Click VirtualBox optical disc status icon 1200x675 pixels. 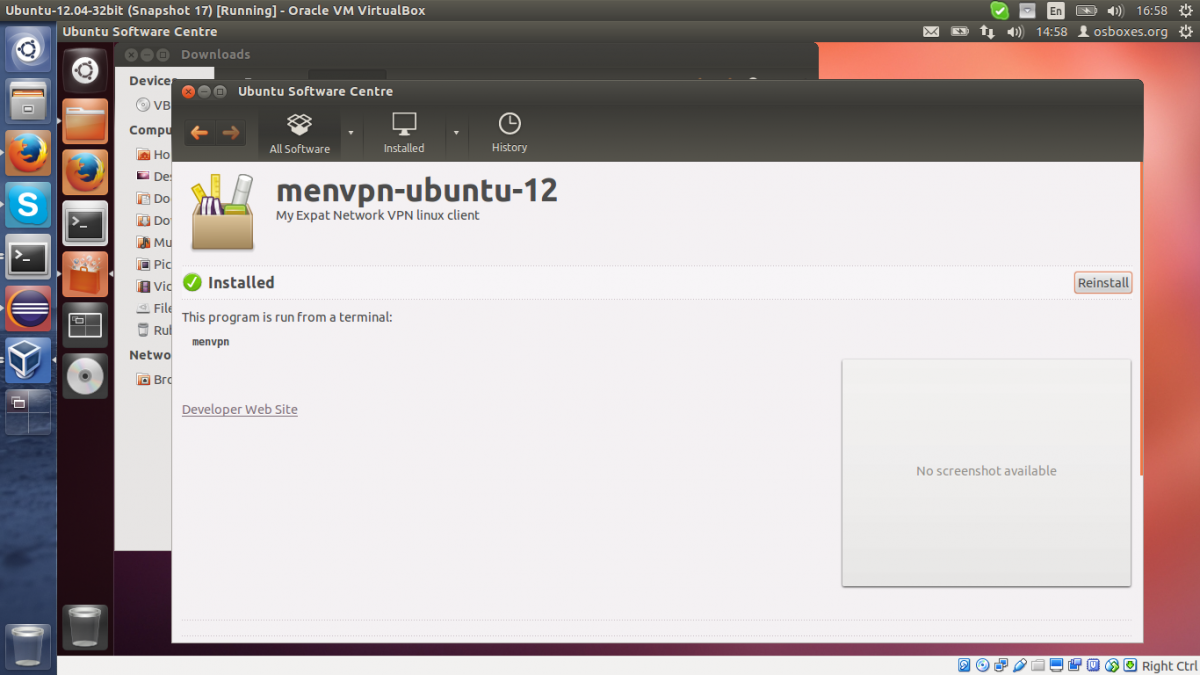tap(982, 665)
